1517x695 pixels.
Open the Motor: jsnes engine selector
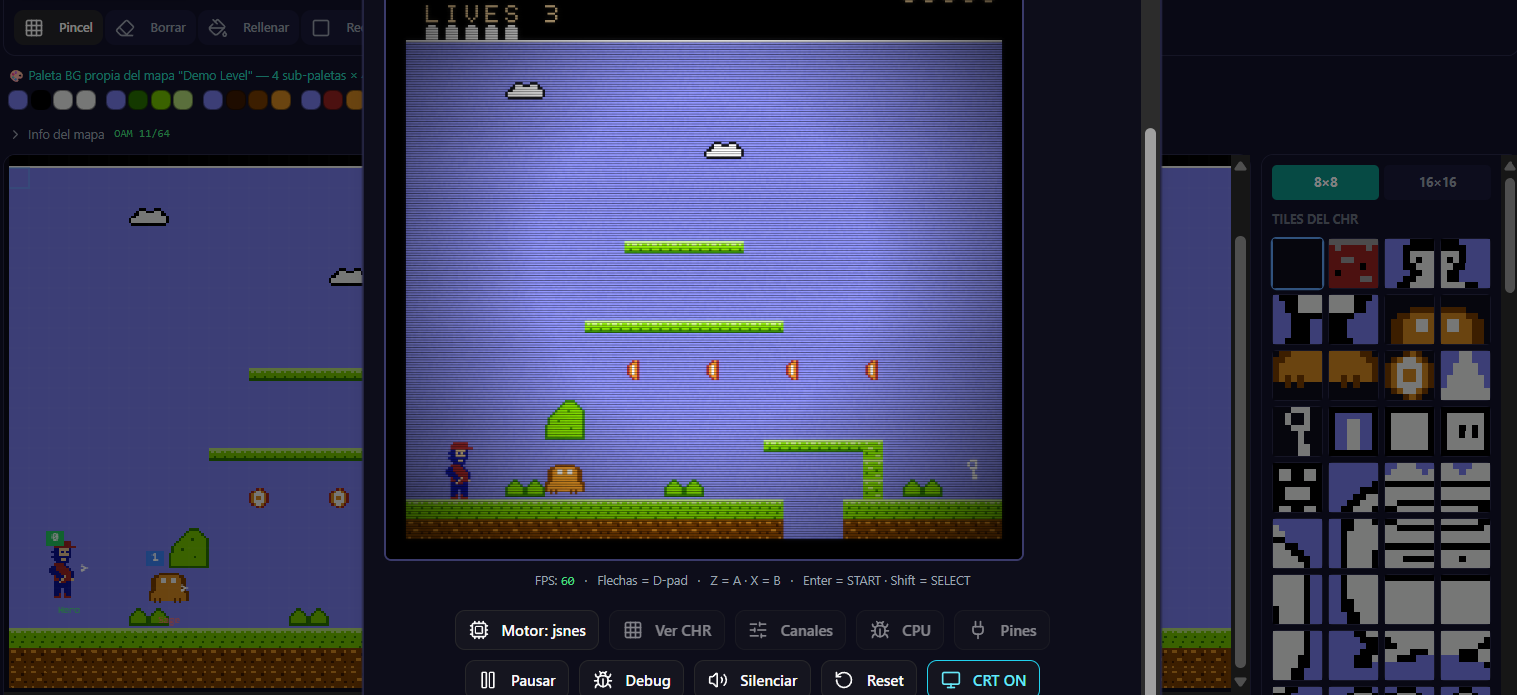pos(527,630)
